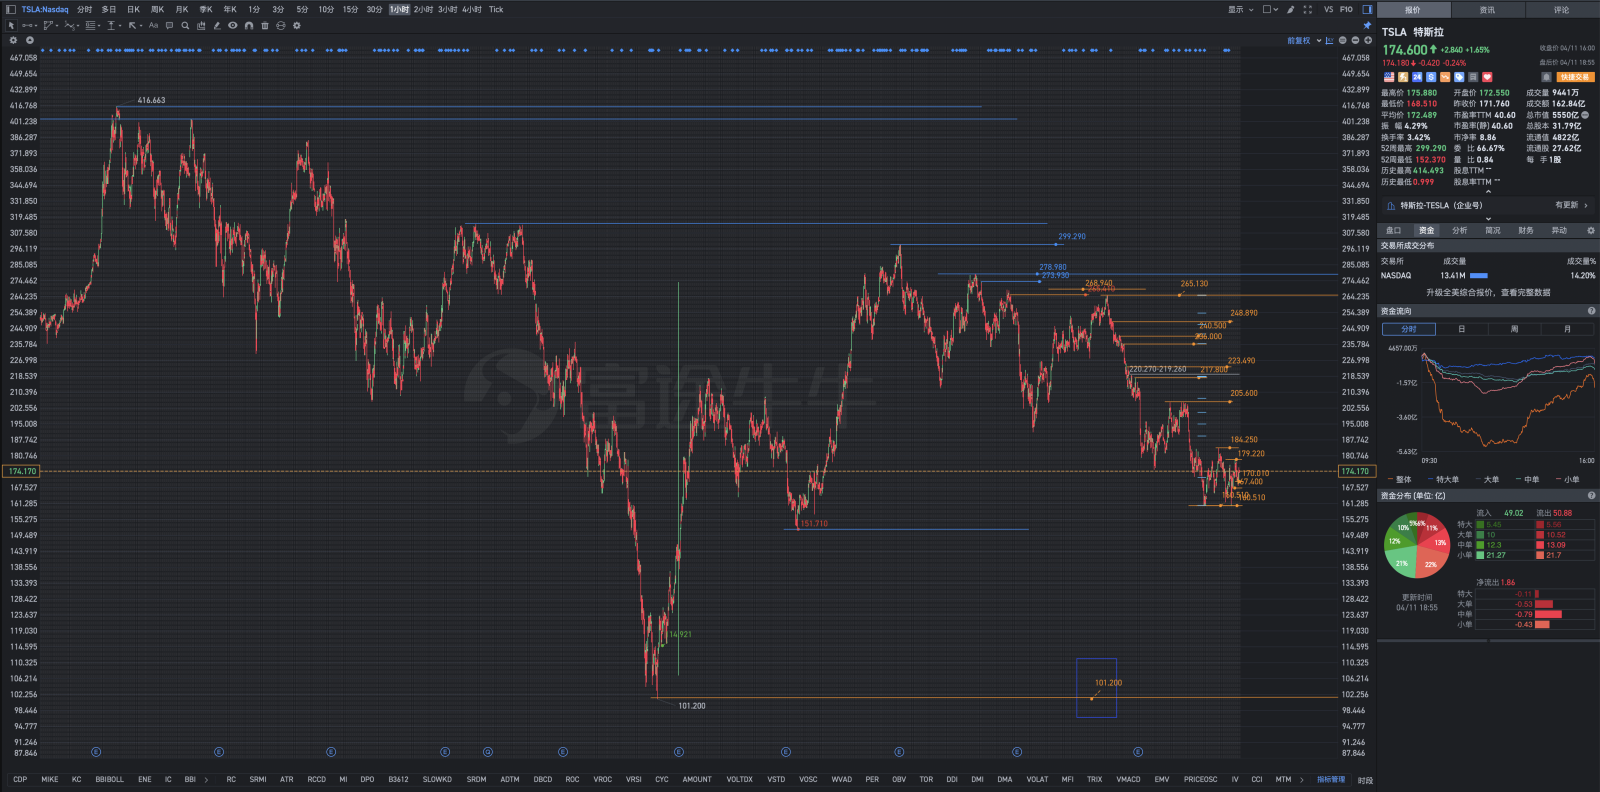Switch capital flow to 月 view
1600x792 pixels.
tap(1567, 329)
